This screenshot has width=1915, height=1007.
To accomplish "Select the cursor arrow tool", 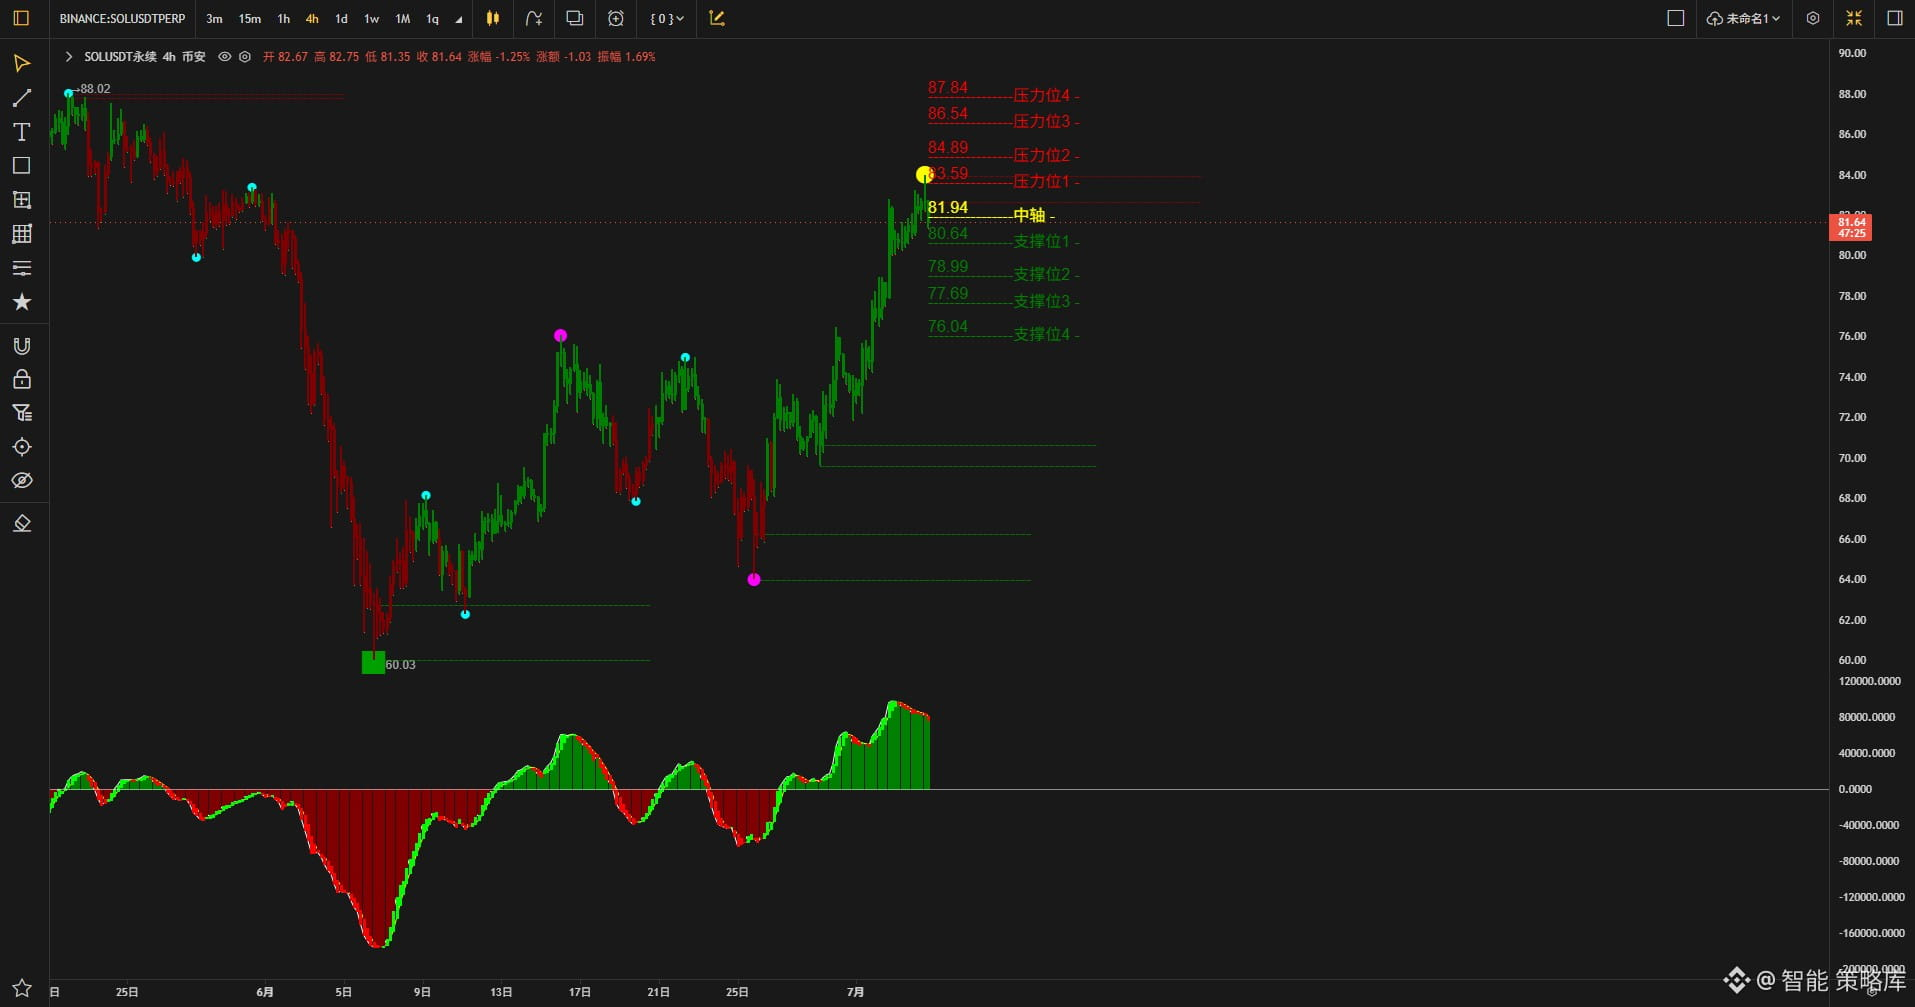I will coord(21,64).
